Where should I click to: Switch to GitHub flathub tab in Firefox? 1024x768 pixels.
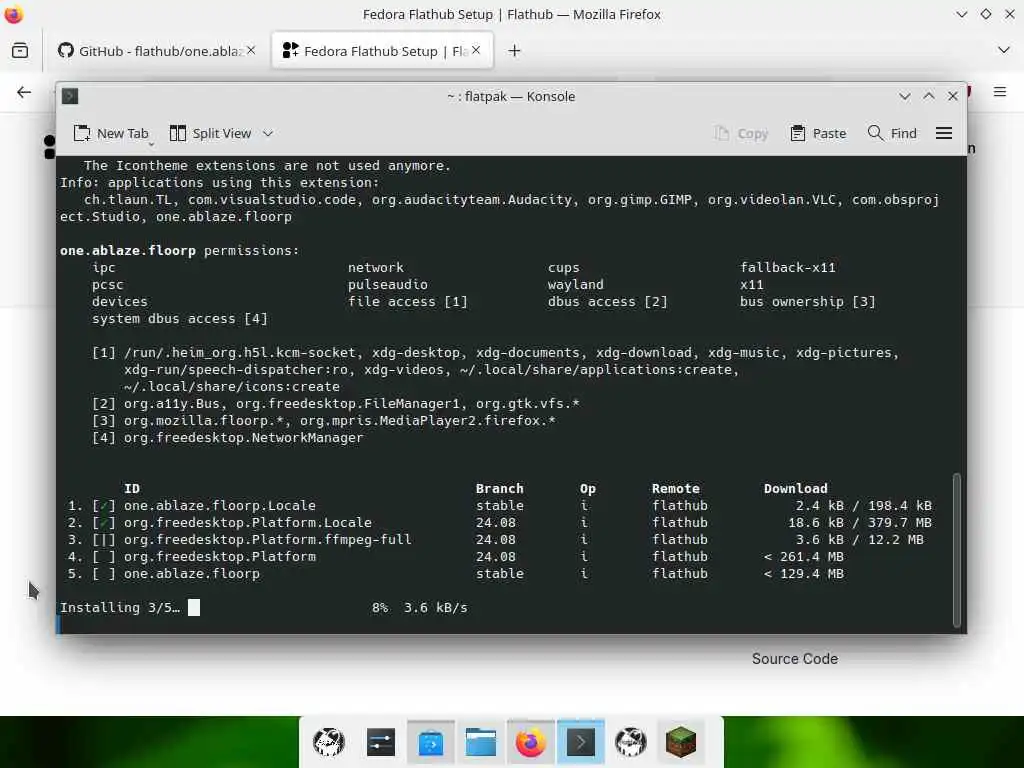(157, 51)
